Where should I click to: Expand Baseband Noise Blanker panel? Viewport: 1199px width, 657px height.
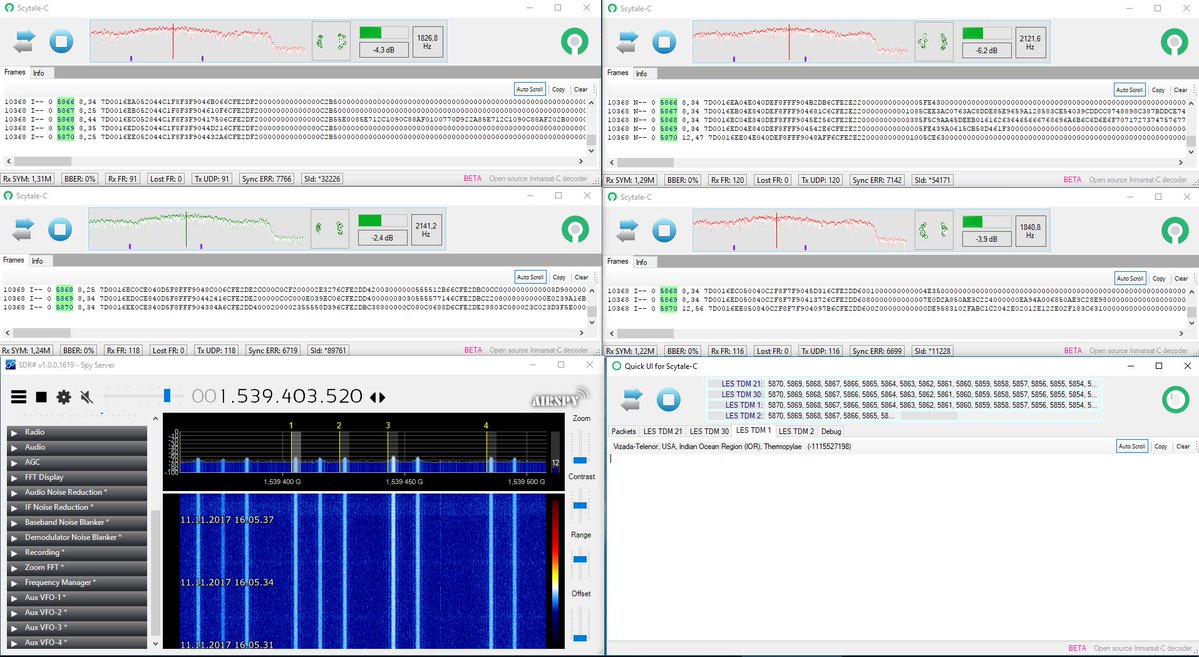click(x=76, y=522)
